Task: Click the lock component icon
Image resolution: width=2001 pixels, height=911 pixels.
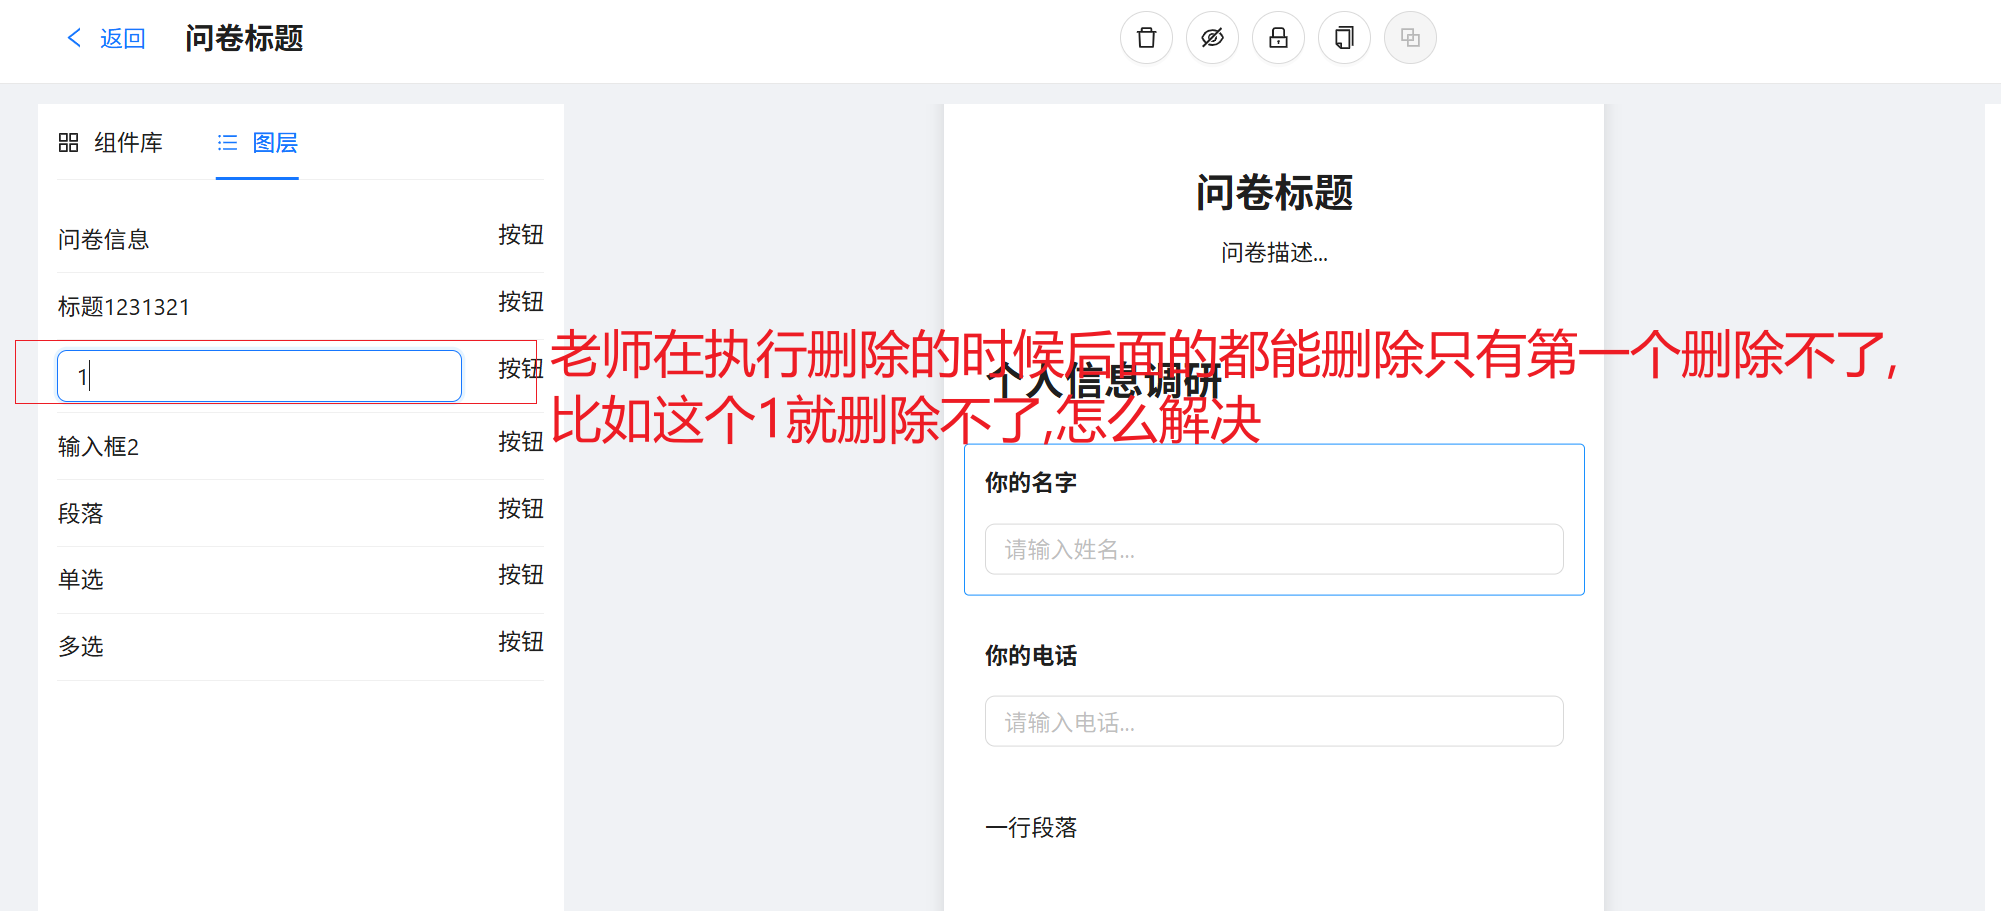Action: click(x=1278, y=38)
